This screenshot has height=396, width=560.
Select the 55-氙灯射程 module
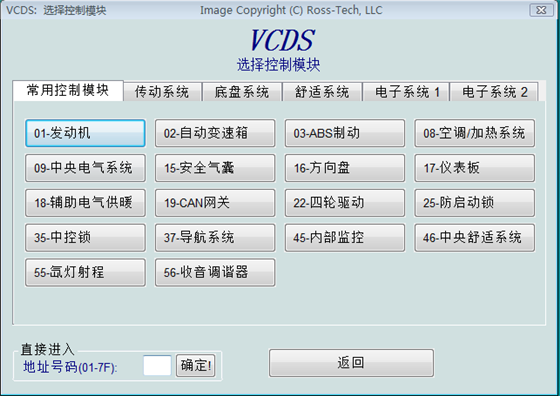click(x=85, y=272)
